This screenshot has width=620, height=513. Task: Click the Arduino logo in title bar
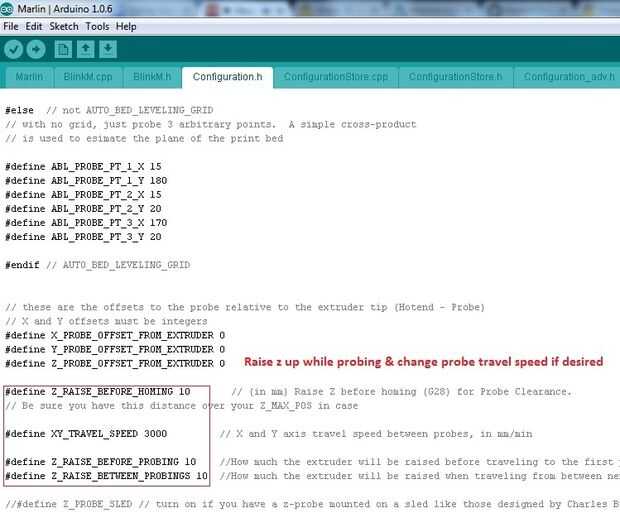[7, 8]
